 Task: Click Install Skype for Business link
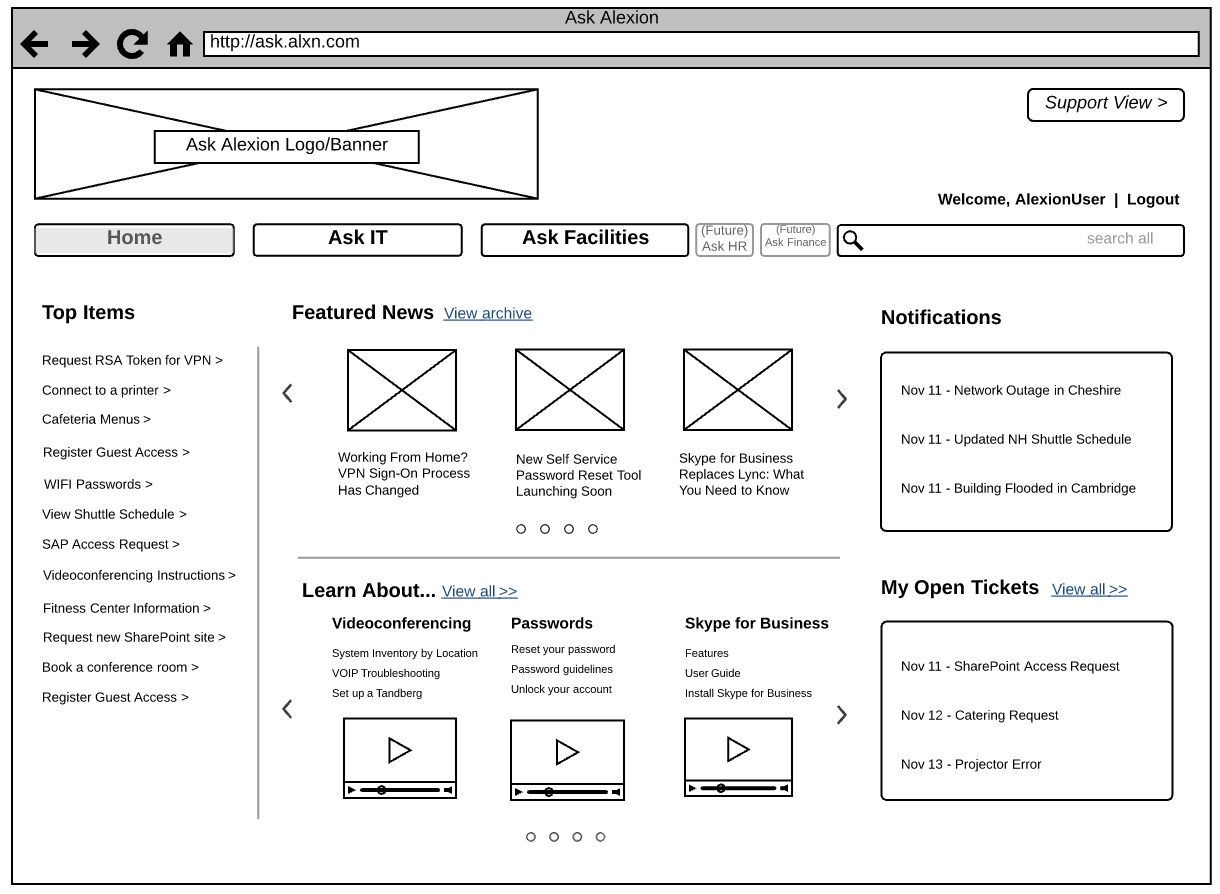748,693
